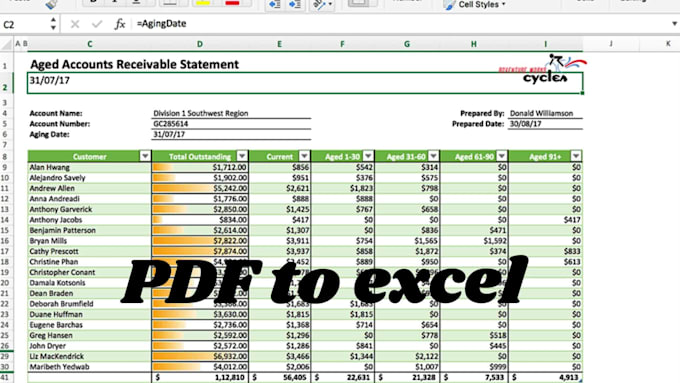Open the text orientation tool

pos(323,4)
